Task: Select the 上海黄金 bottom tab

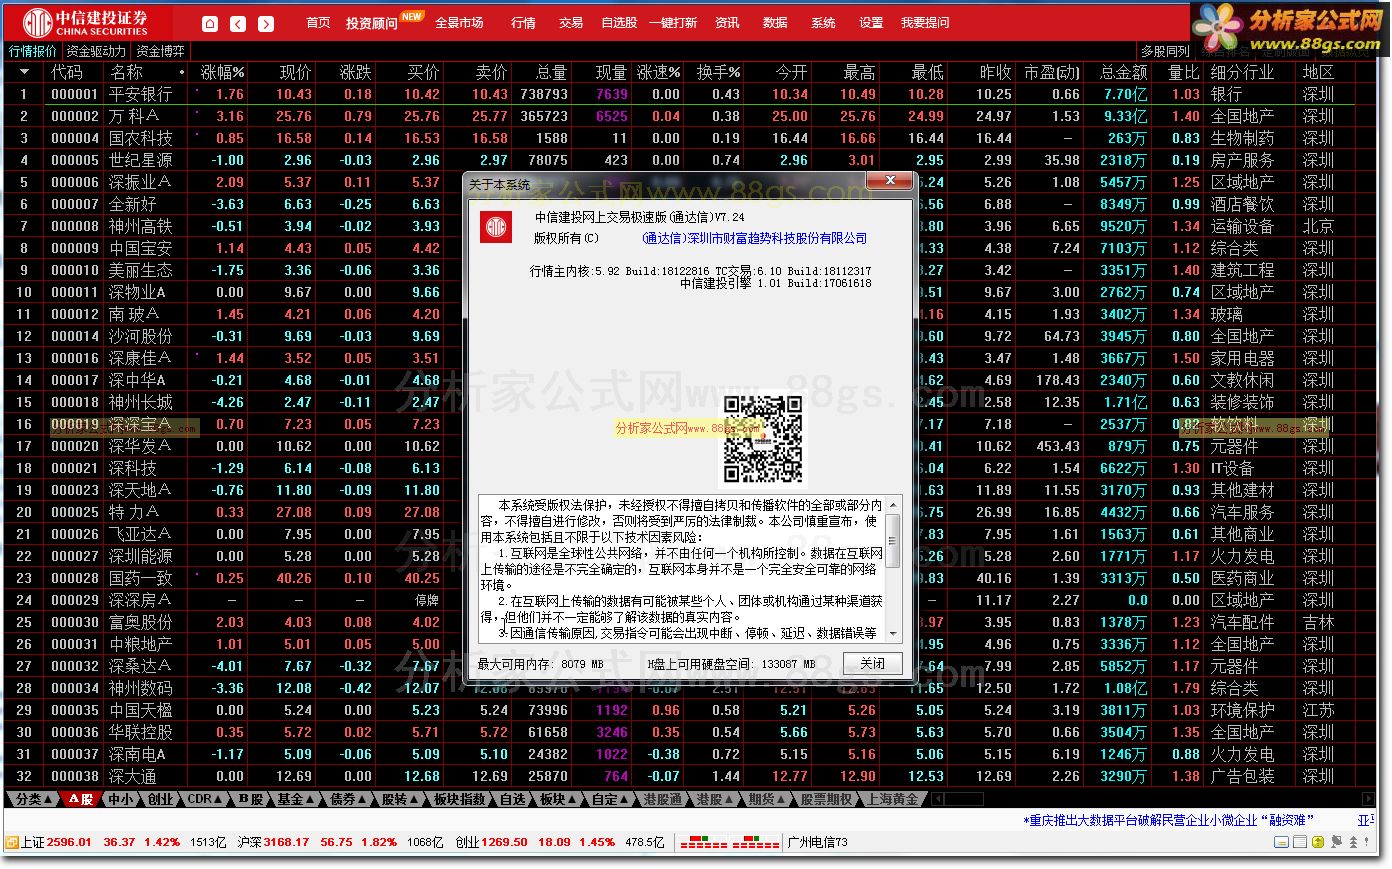Action: 893,799
